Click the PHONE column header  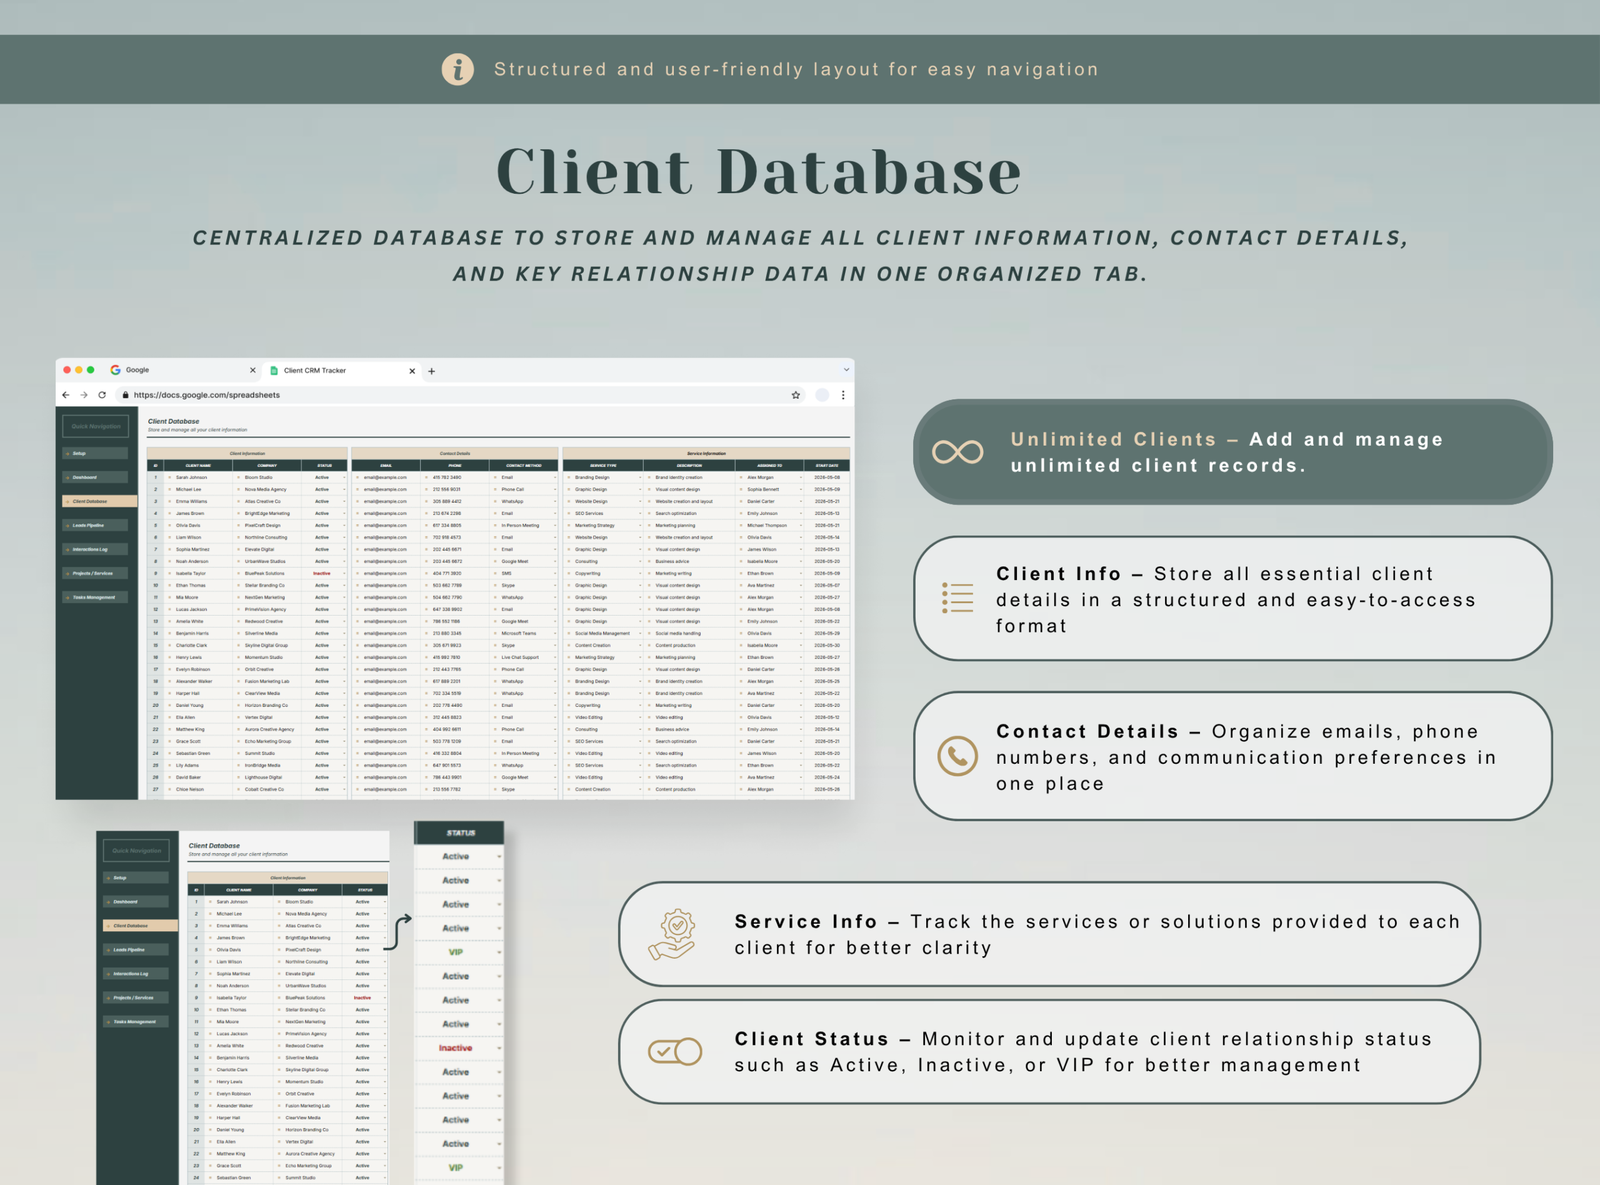point(455,466)
